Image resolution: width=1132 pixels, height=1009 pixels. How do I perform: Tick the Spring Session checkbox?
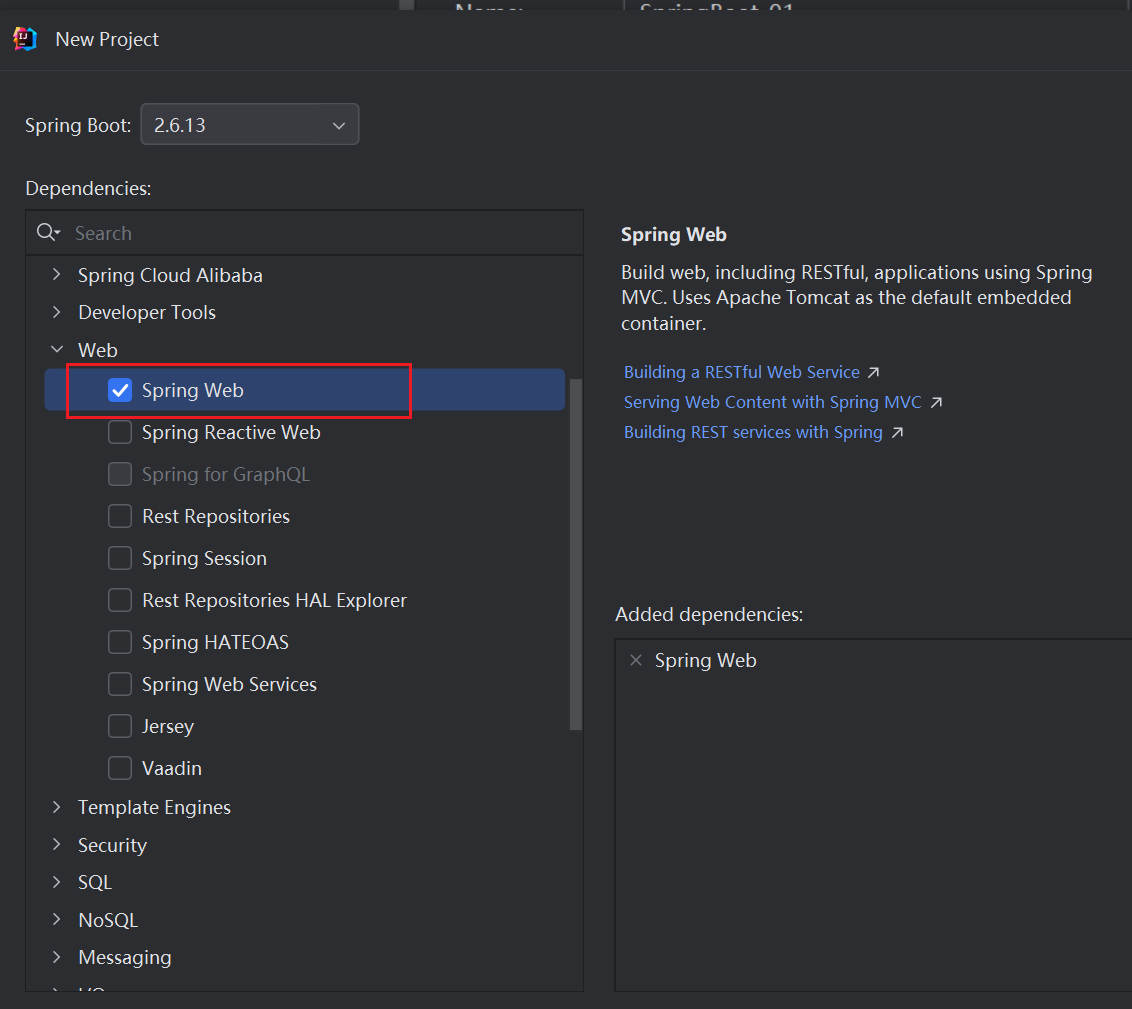tap(120, 558)
